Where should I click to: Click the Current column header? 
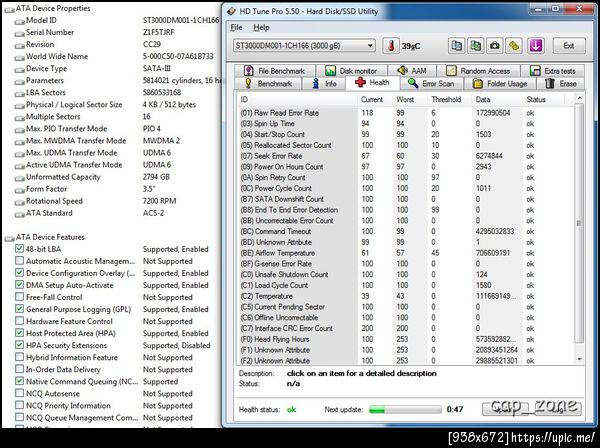pos(374,99)
